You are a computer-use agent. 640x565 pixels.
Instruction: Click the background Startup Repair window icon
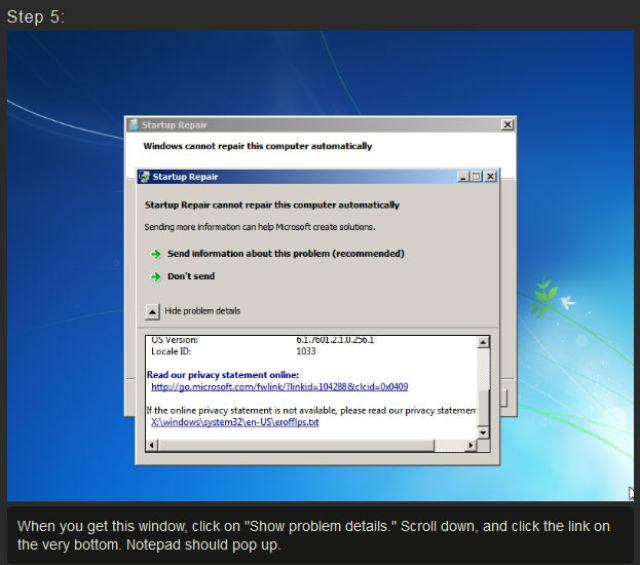133,125
